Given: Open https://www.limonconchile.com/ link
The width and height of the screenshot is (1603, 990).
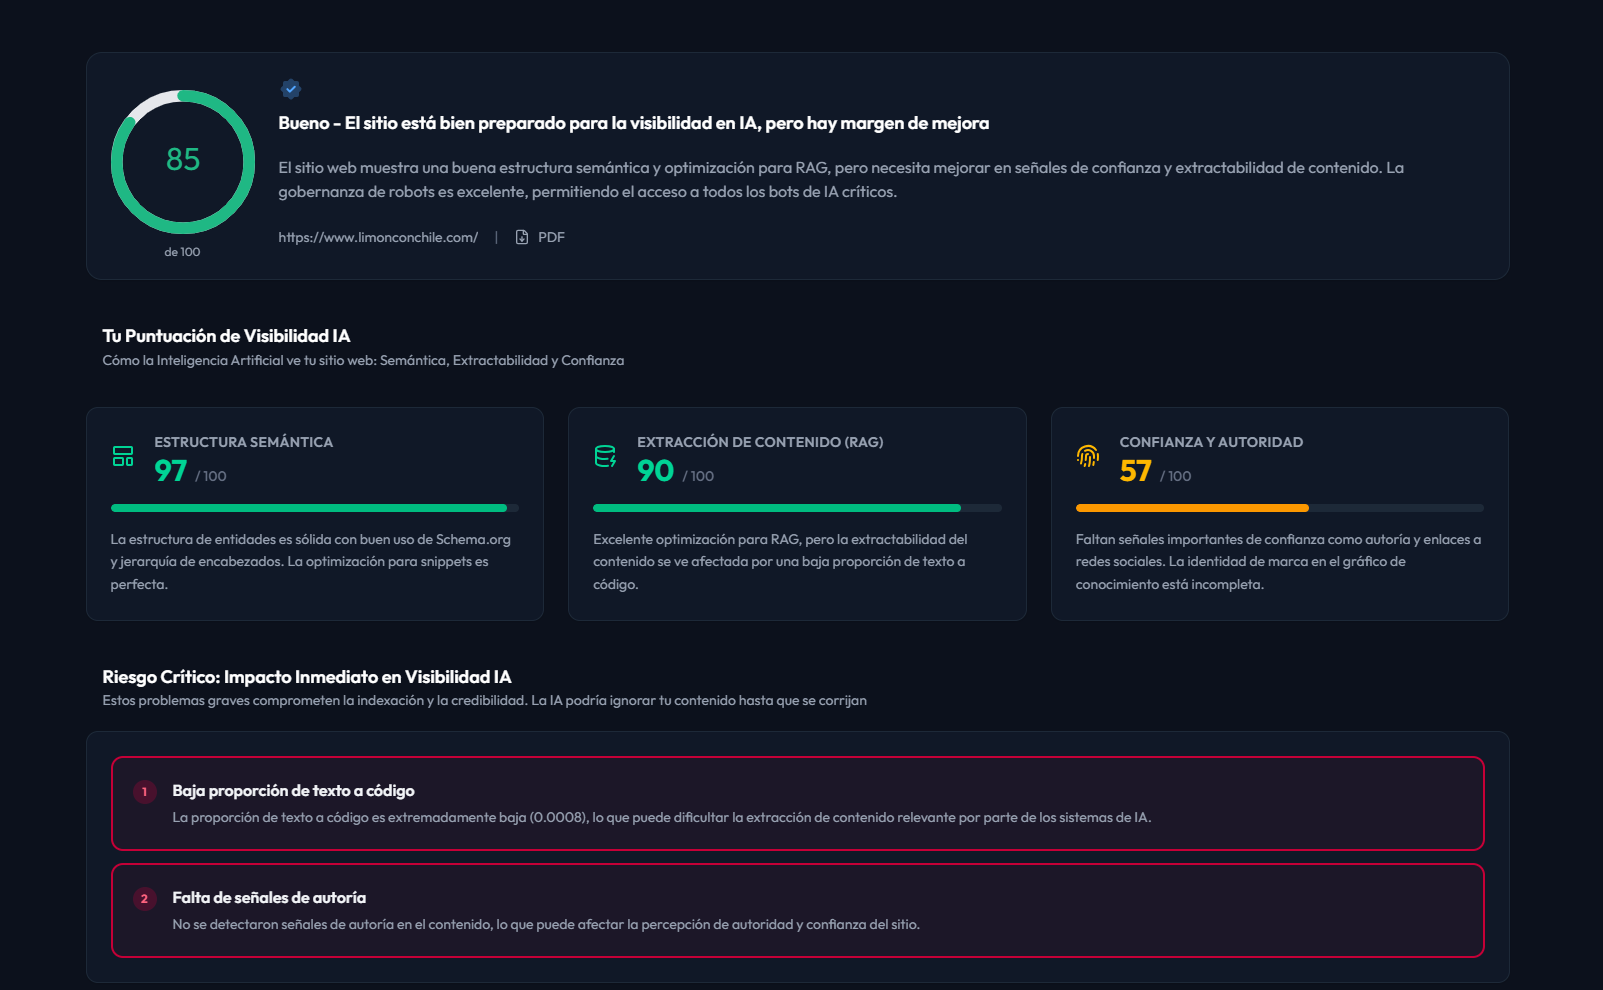Looking at the screenshot, I should (x=378, y=237).
